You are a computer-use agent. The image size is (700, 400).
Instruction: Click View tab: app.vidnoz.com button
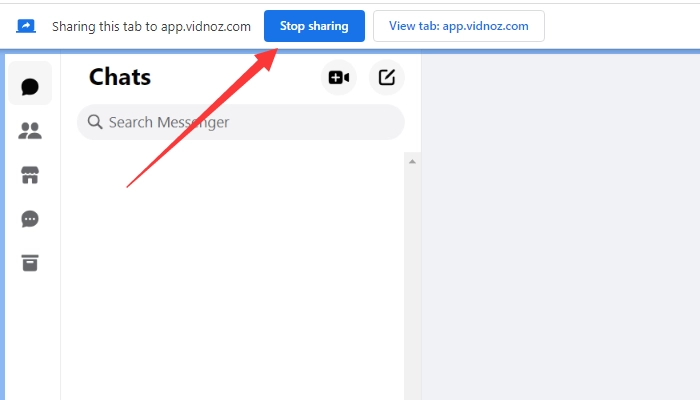pyautogui.click(x=459, y=26)
